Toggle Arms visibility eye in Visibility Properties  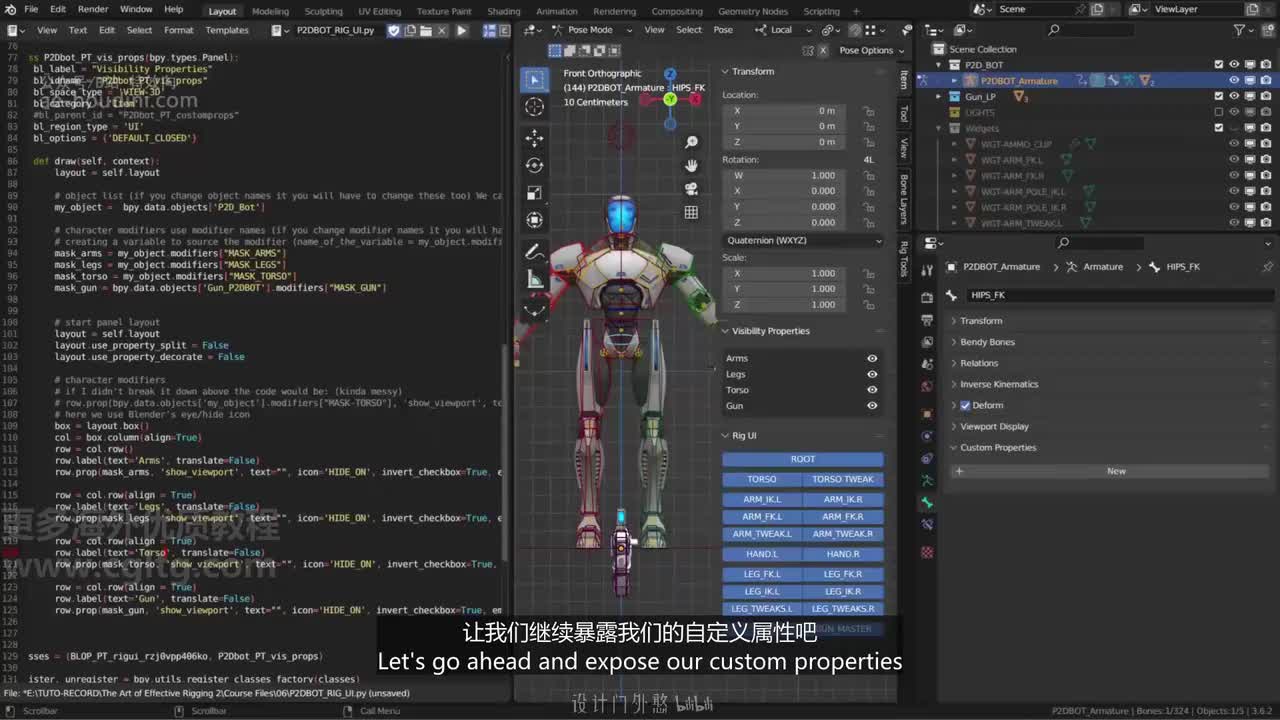pyautogui.click(x=872, y=358)
